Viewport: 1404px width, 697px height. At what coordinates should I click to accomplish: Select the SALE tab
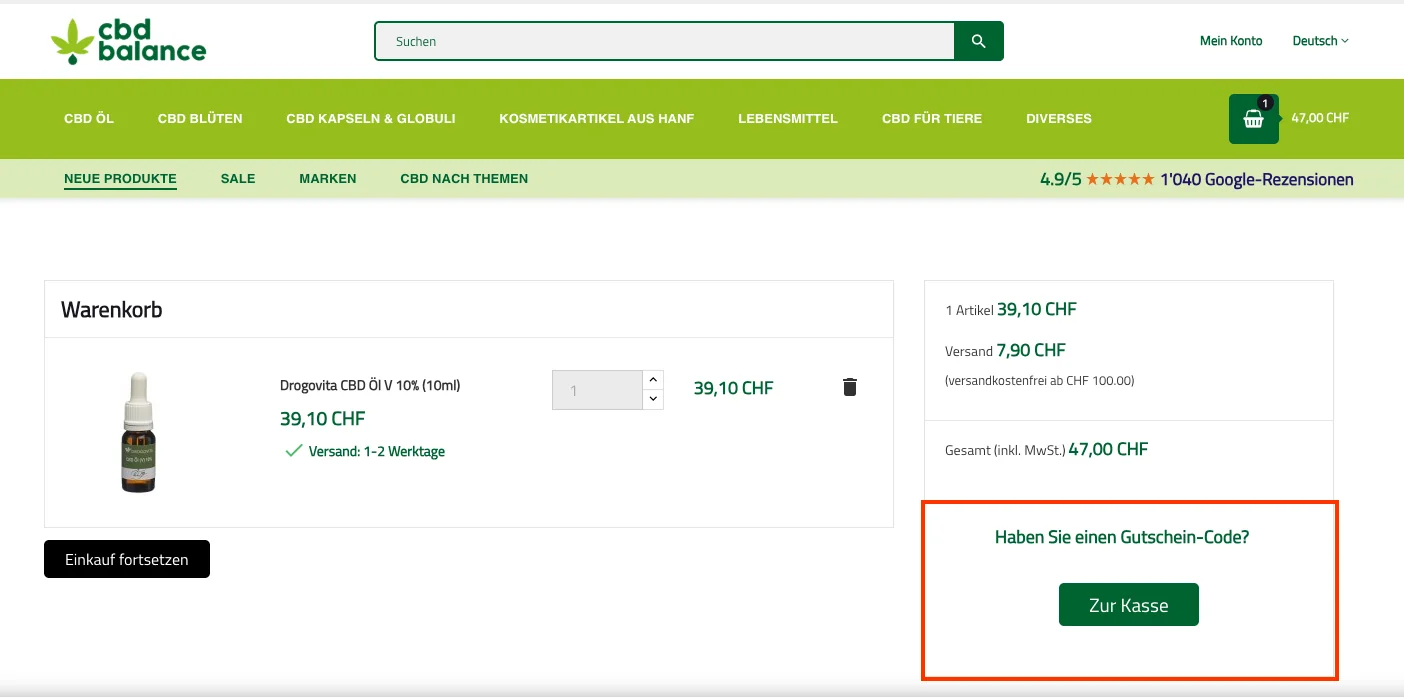coord(238,179)
